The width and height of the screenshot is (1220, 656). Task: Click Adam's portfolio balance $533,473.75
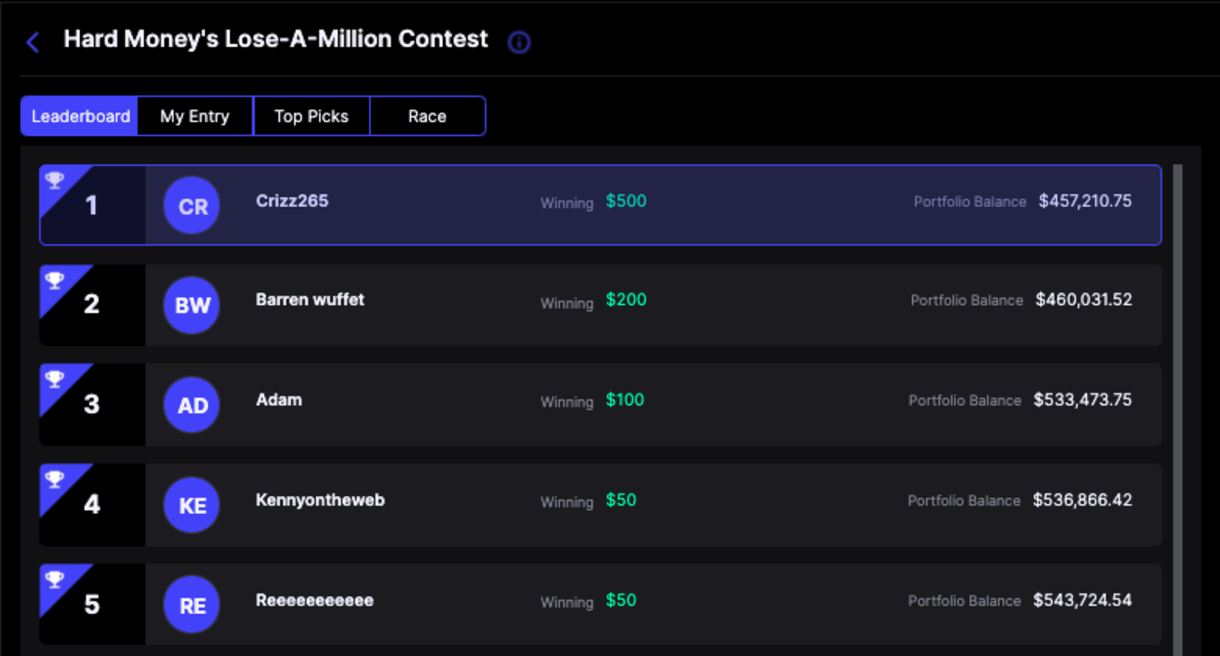(1083, 400)
